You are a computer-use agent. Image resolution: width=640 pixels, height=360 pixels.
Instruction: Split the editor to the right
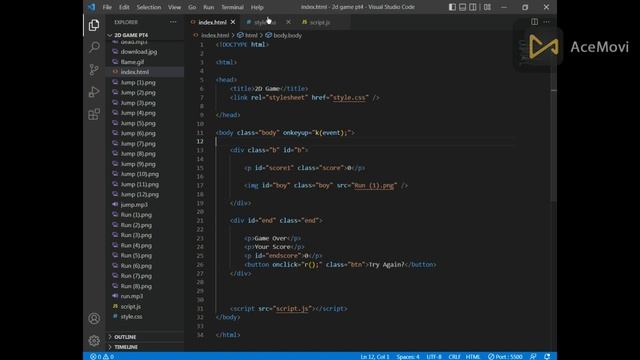click(x=534, y=22)
